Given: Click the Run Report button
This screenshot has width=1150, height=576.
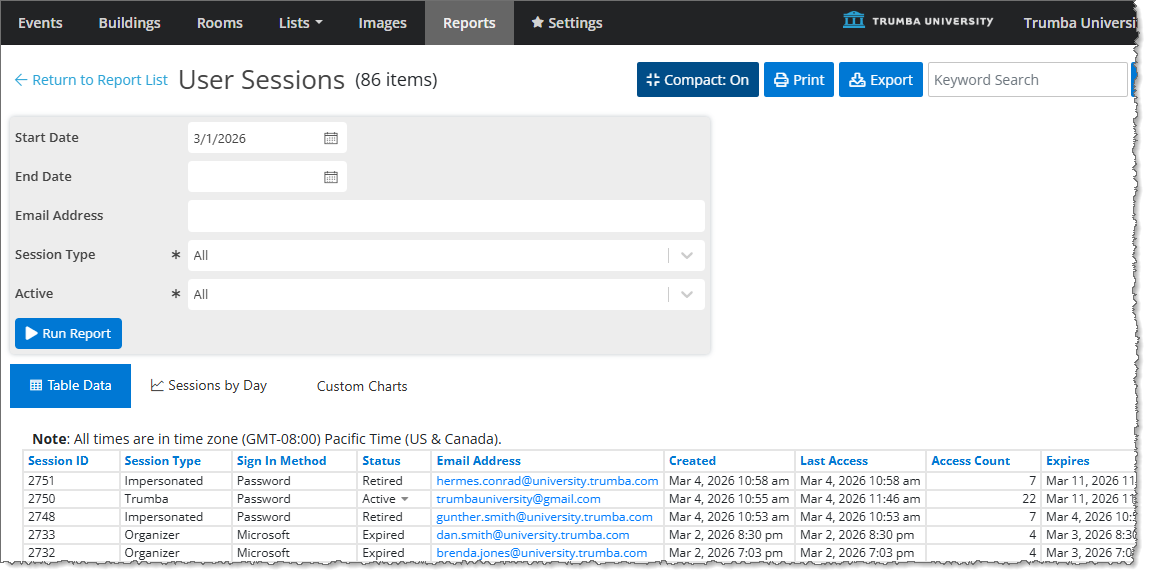Looking at the screenshot, I should [68, 334].
